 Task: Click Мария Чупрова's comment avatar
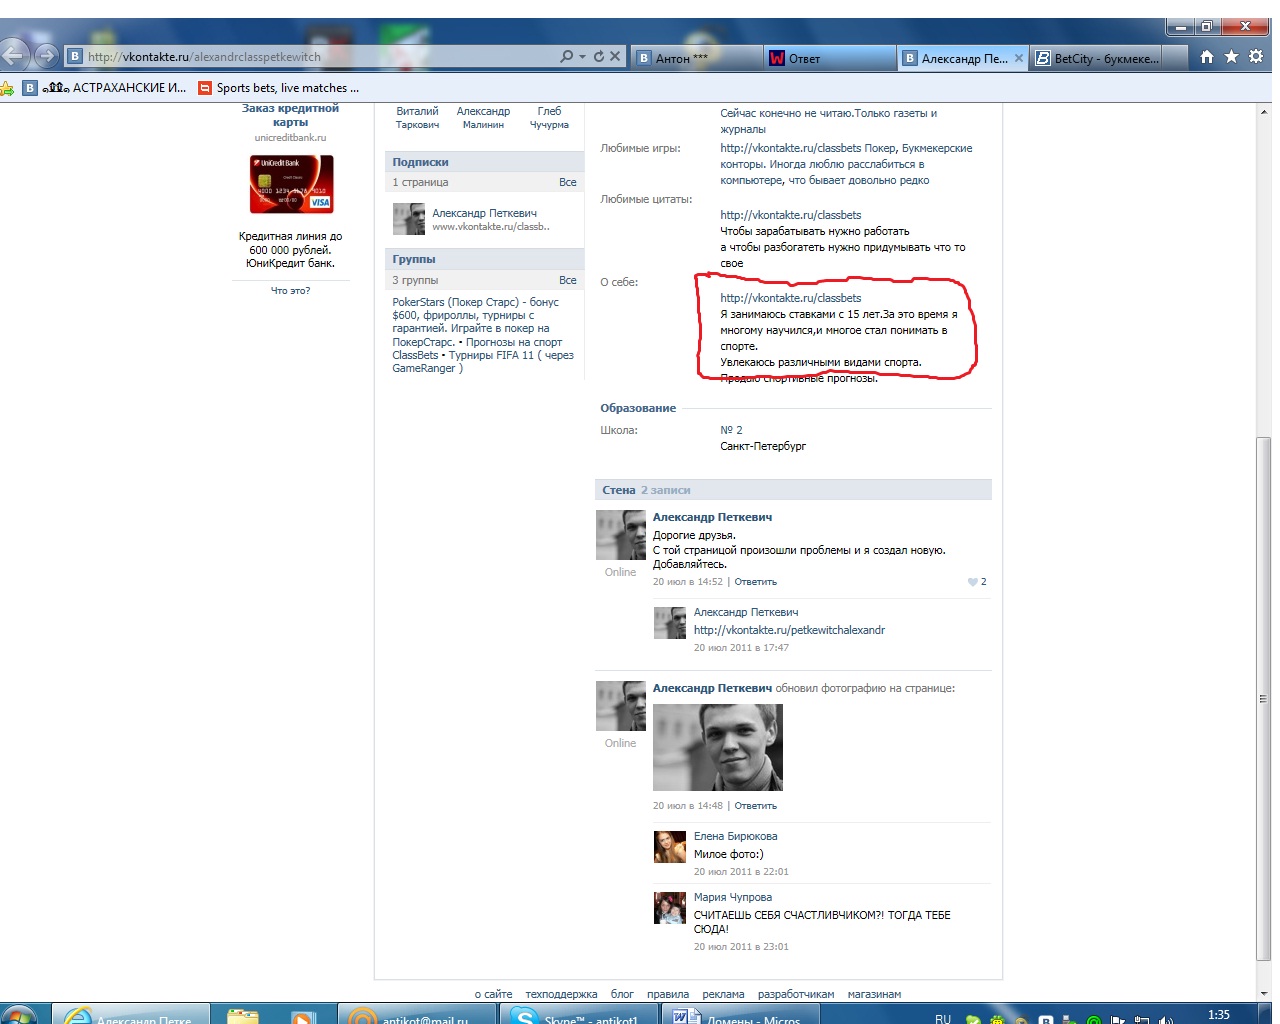(670, 908)
